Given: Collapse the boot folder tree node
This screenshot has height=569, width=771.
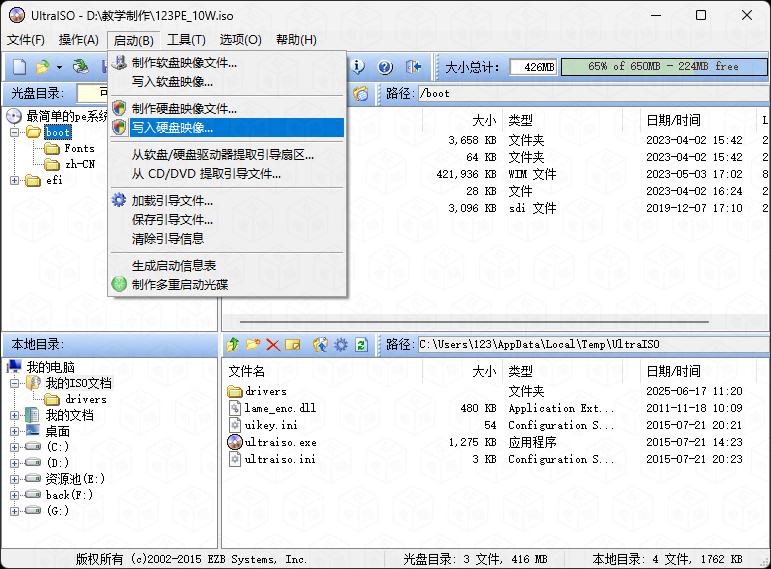Looking at the screenshot, I should pyautogui.click(x=14, y=132).
